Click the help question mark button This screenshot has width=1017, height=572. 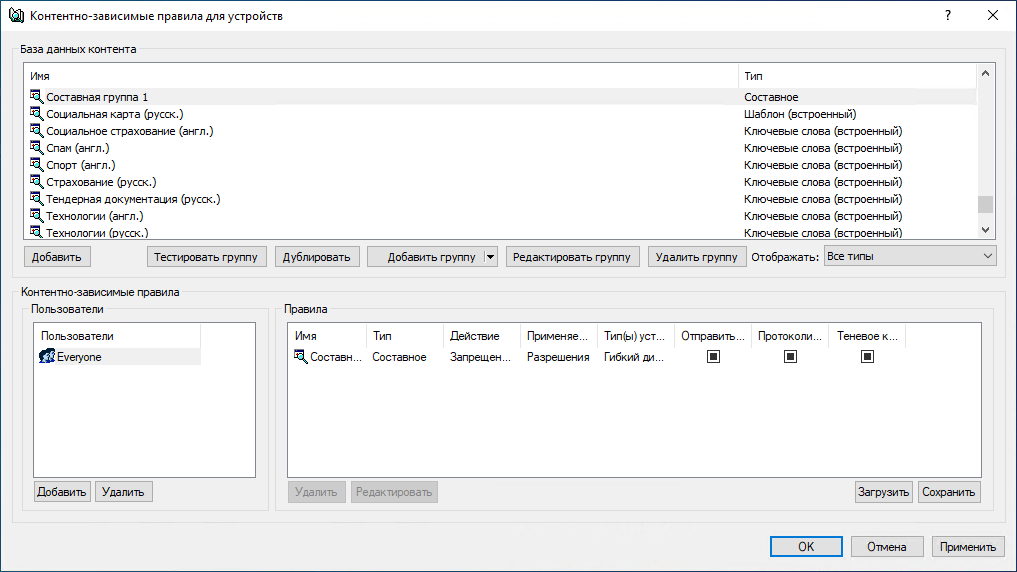pos(948,16)
